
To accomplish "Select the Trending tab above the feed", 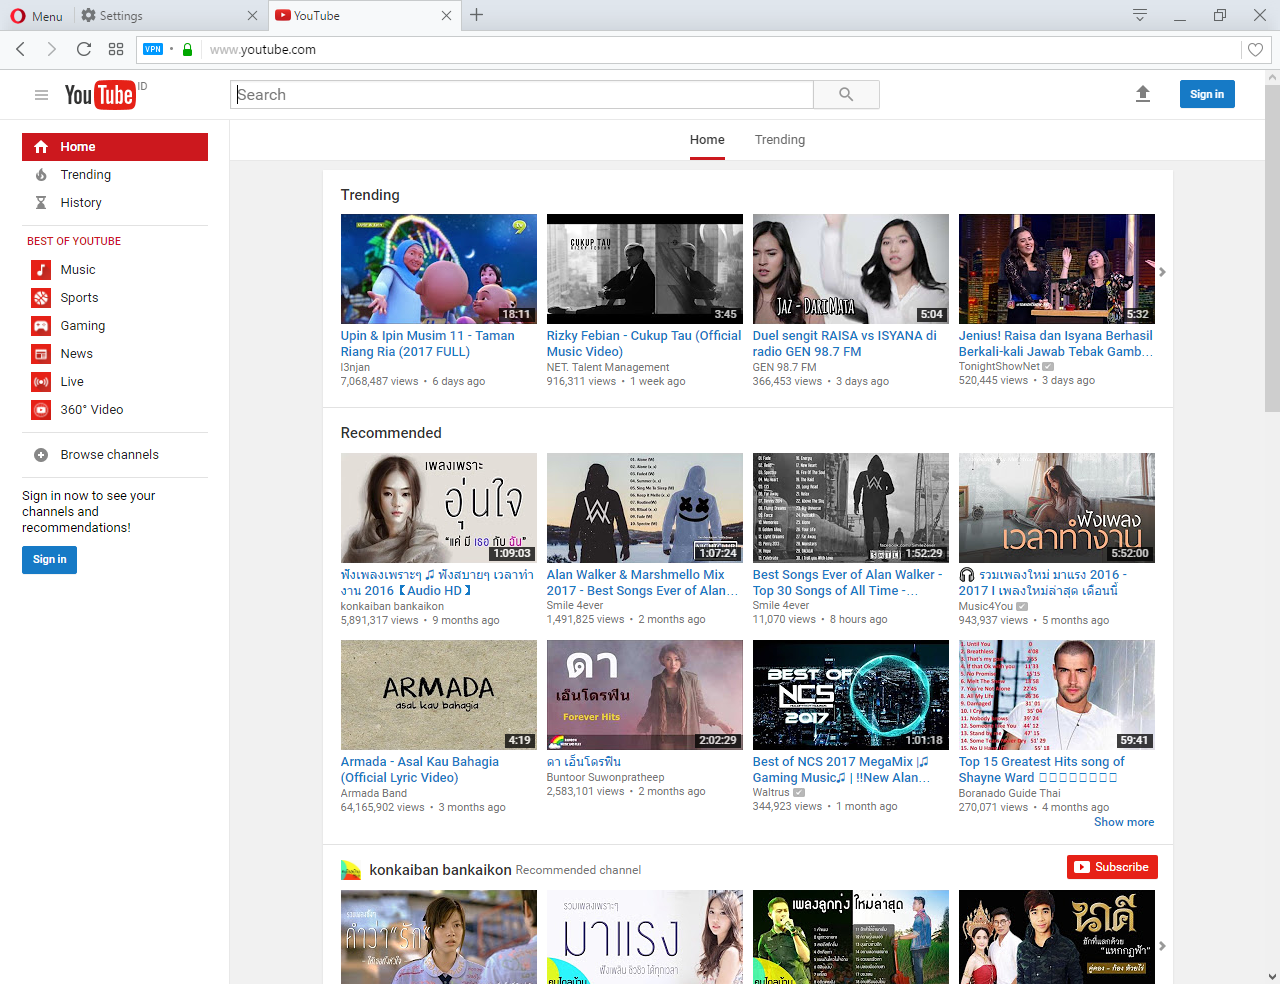I will coord(780,140).
